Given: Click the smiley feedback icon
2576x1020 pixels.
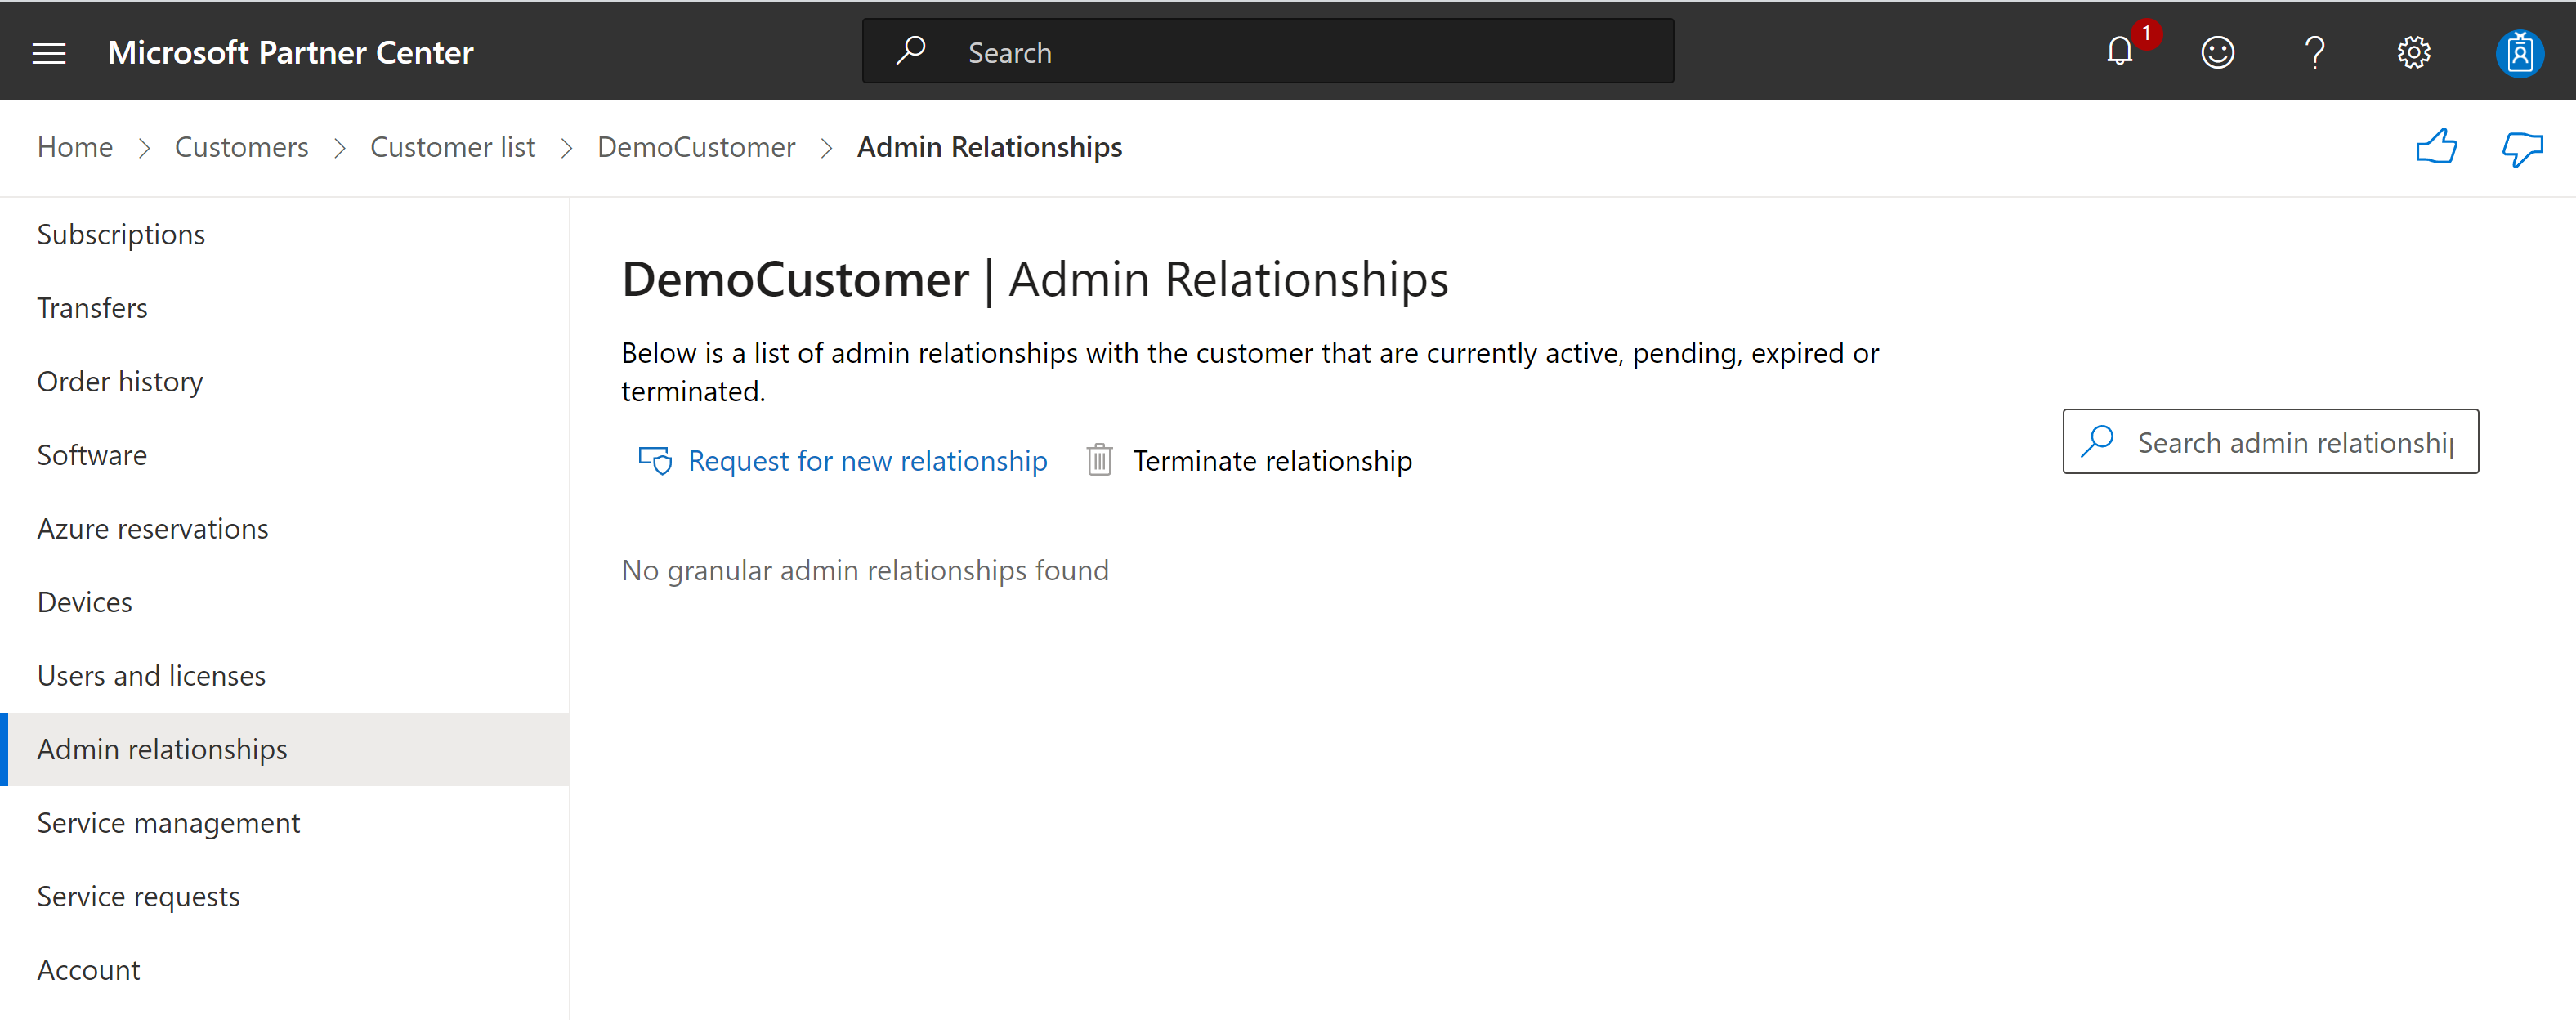Looking at the screenshot, I should 2217,52.
